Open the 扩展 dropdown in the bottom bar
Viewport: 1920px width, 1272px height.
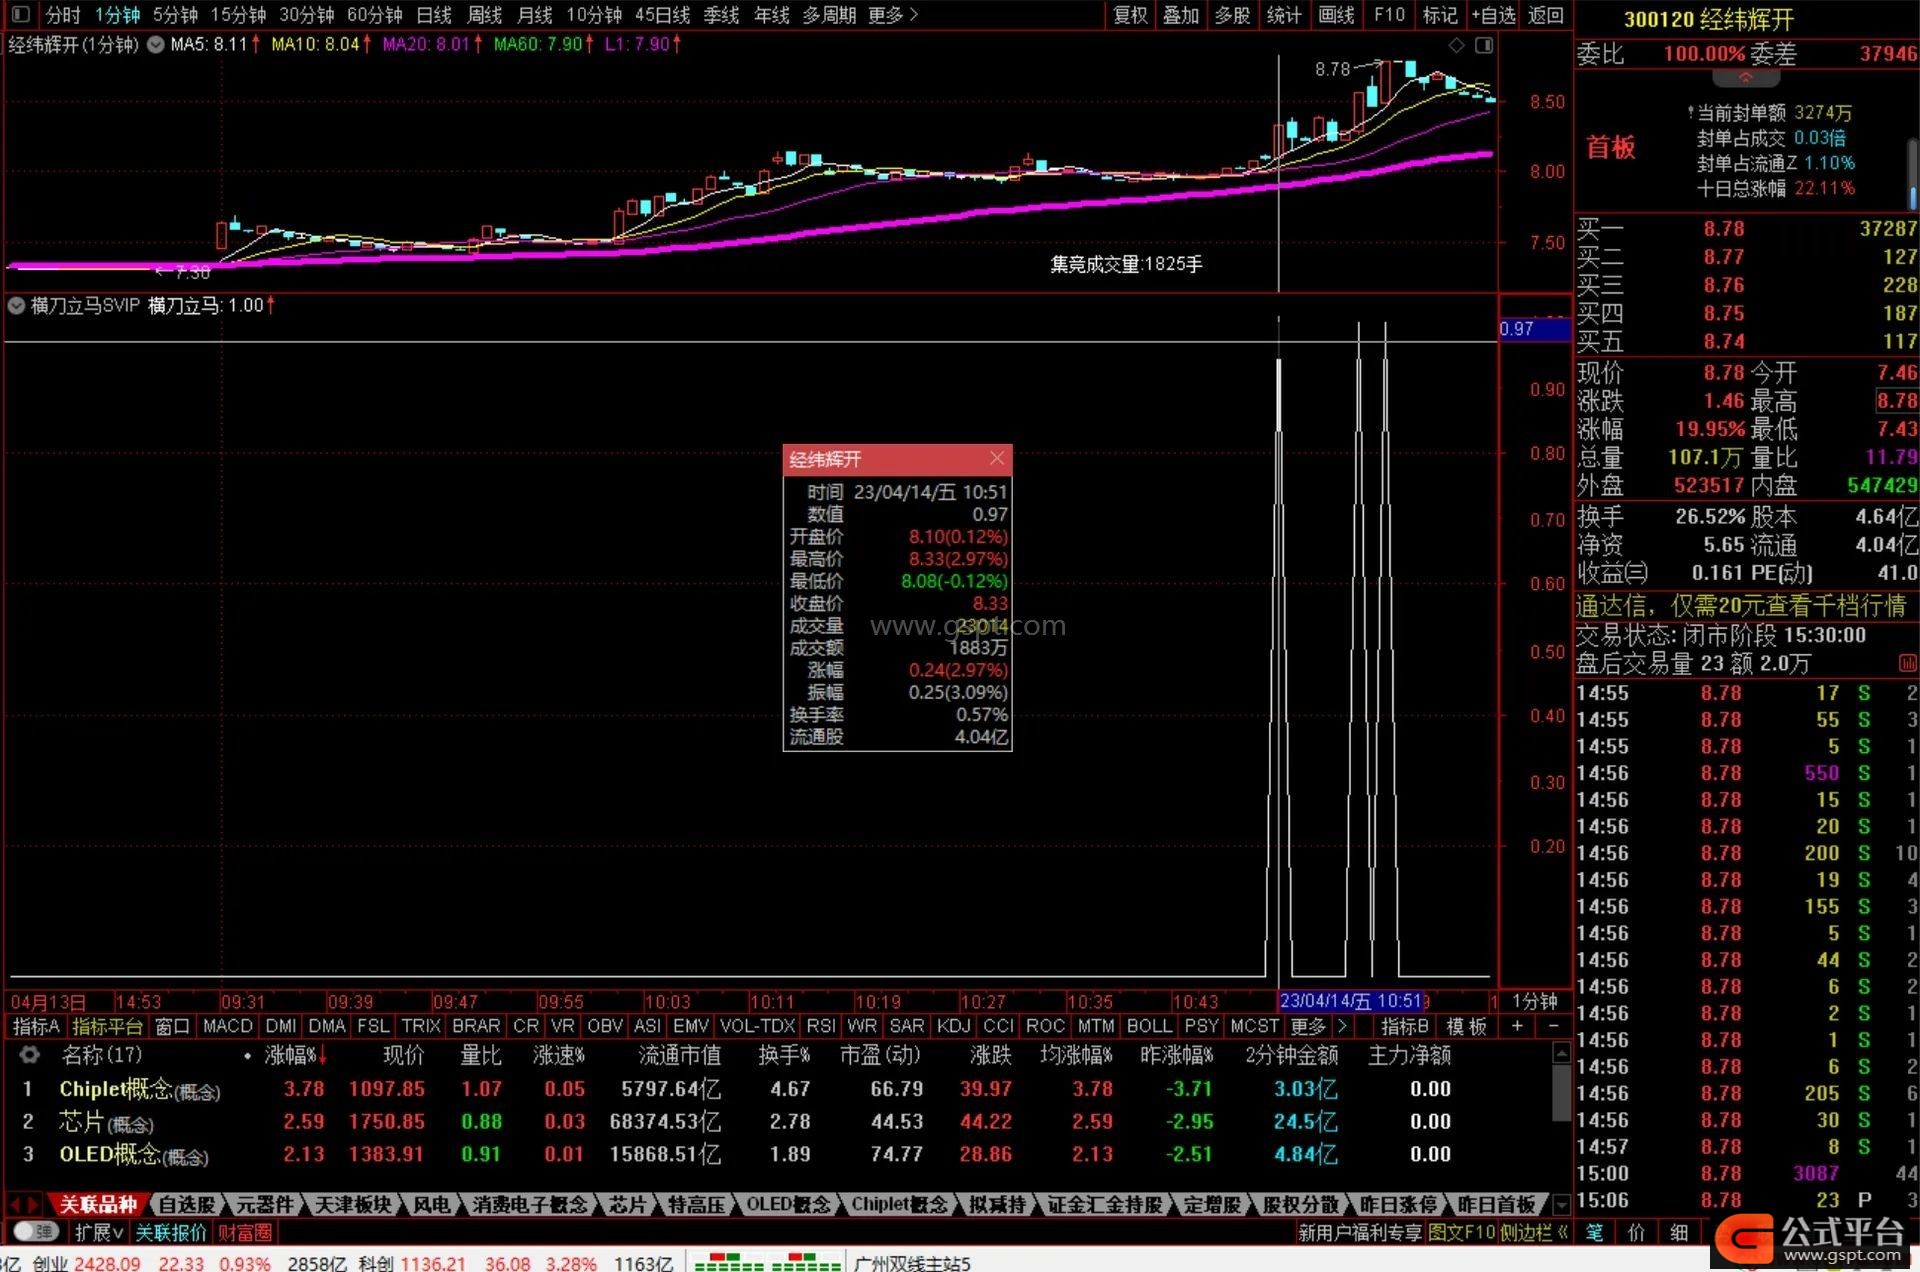coord(99,1232)
